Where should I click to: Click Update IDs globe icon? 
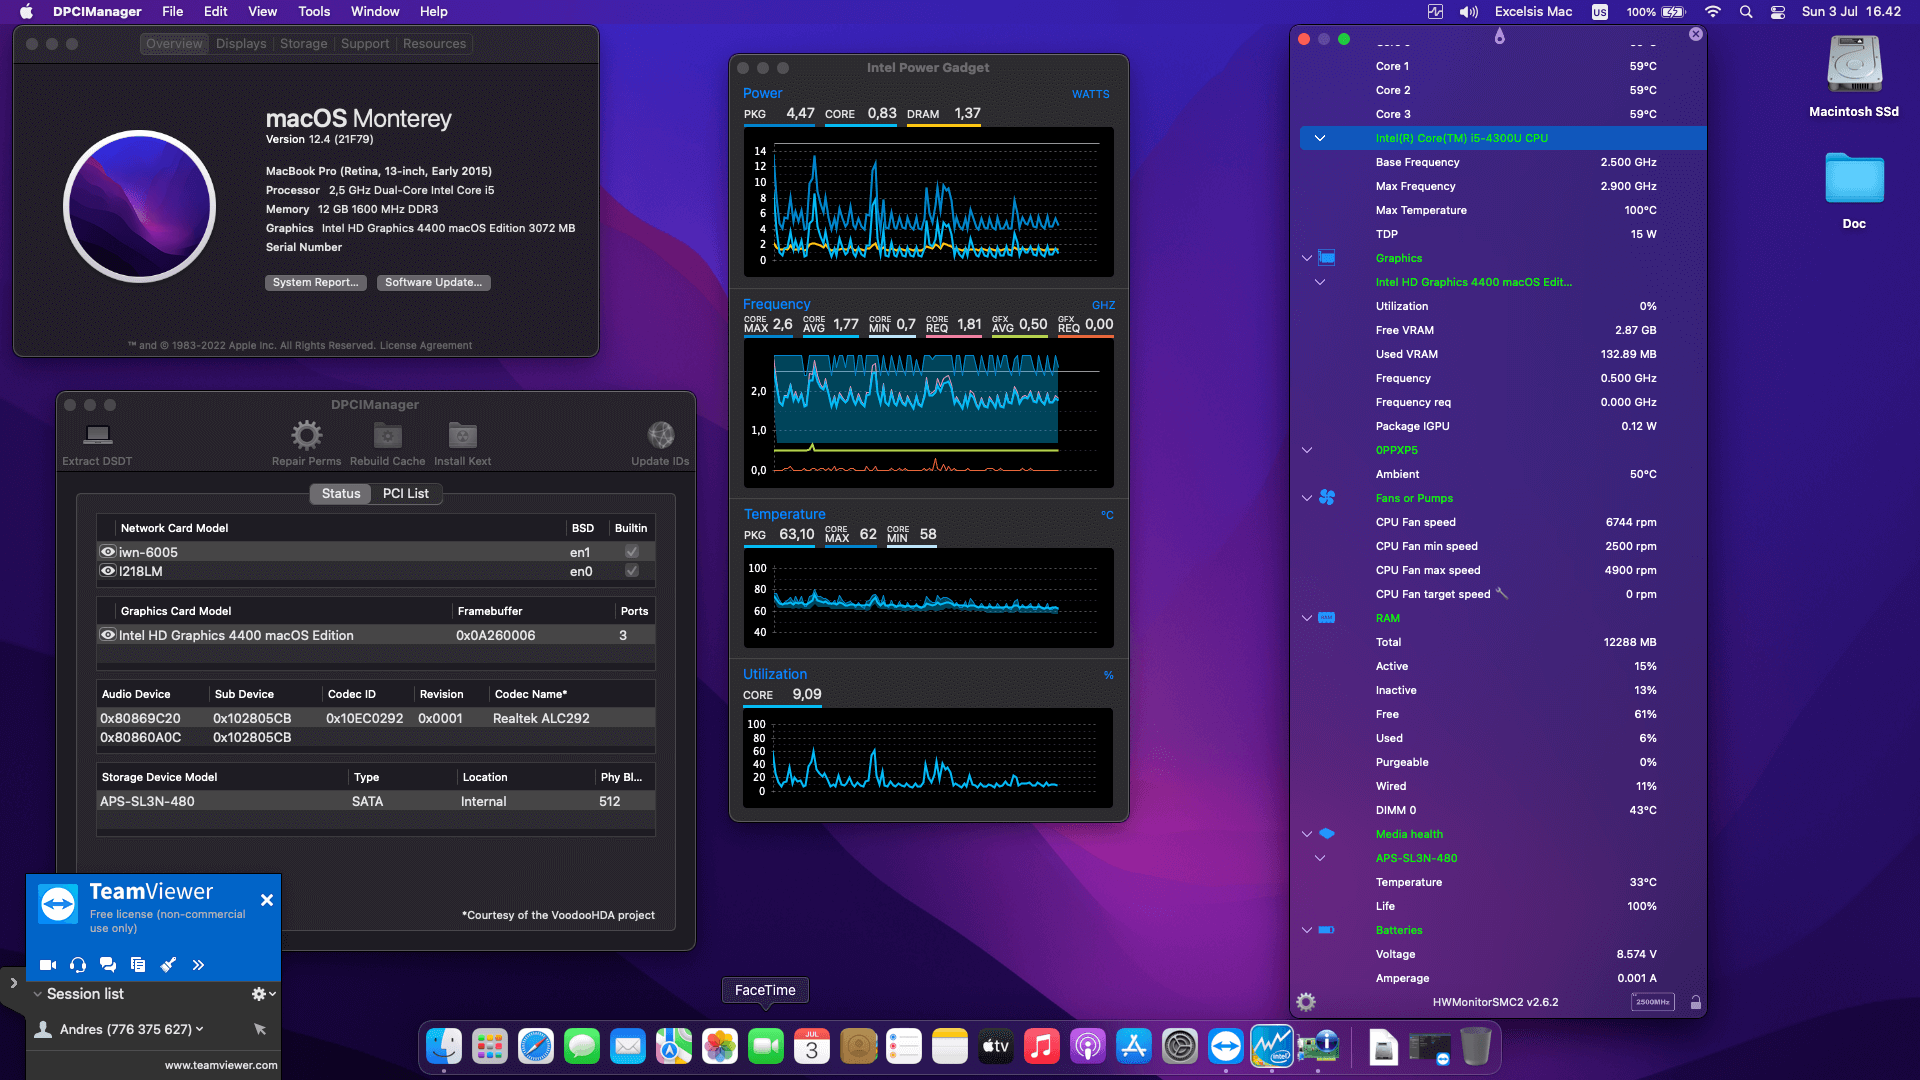click(x=660, y=435)
